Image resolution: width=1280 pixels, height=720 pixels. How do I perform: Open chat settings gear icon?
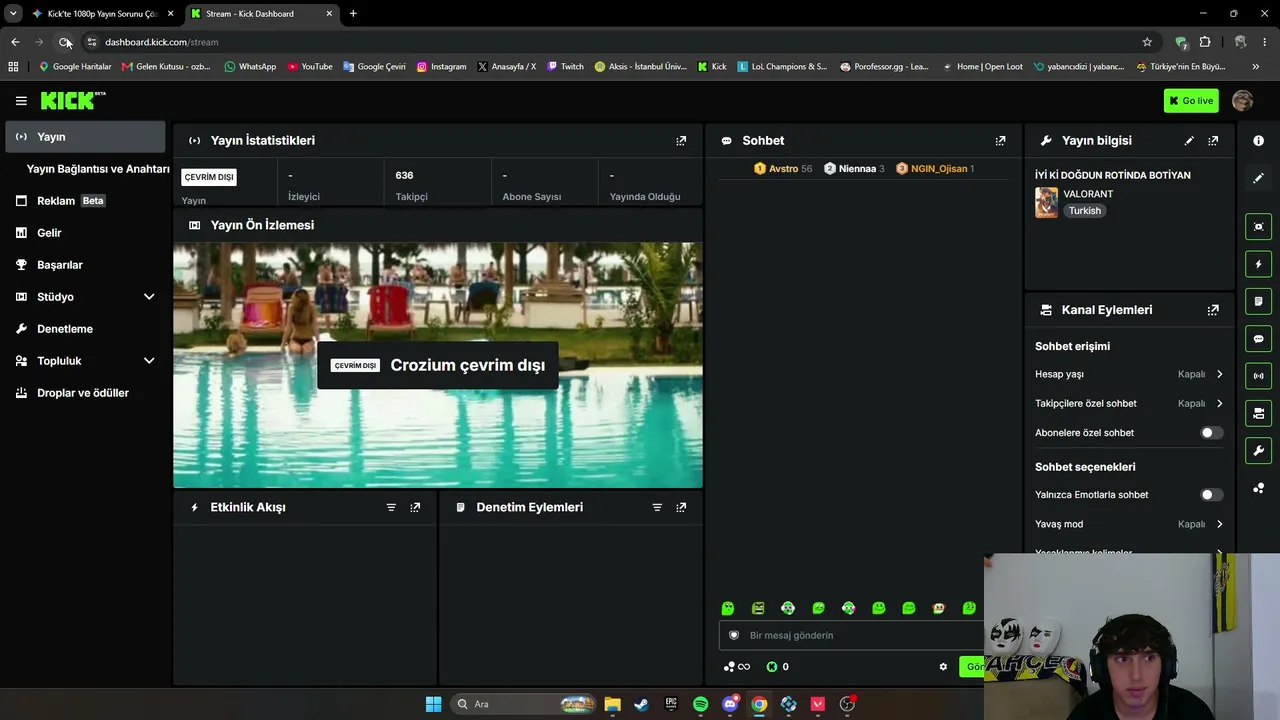pos(943,667)
